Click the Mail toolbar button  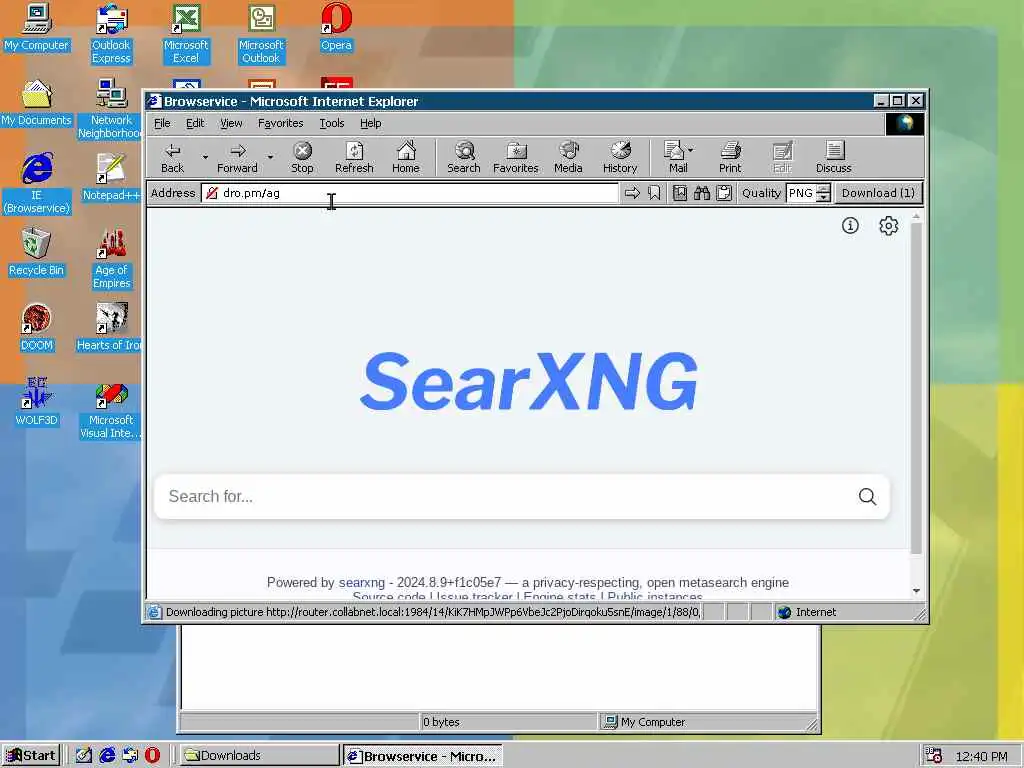pos(675,158)
